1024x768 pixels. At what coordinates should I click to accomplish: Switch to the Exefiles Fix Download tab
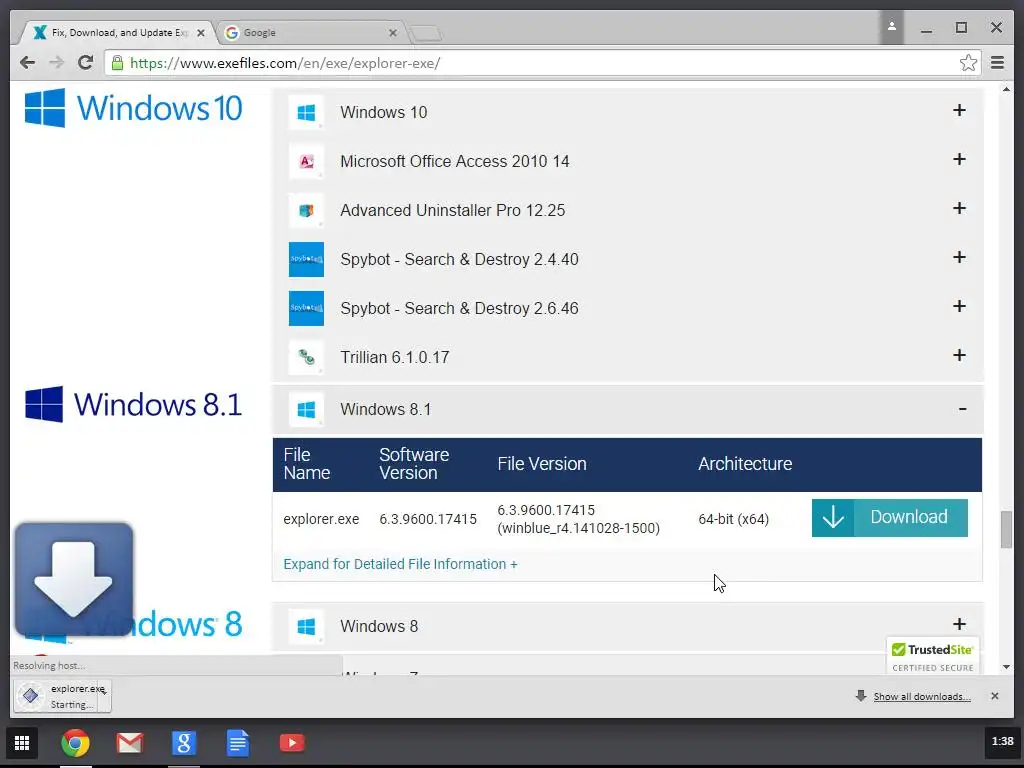click(120, 33)
